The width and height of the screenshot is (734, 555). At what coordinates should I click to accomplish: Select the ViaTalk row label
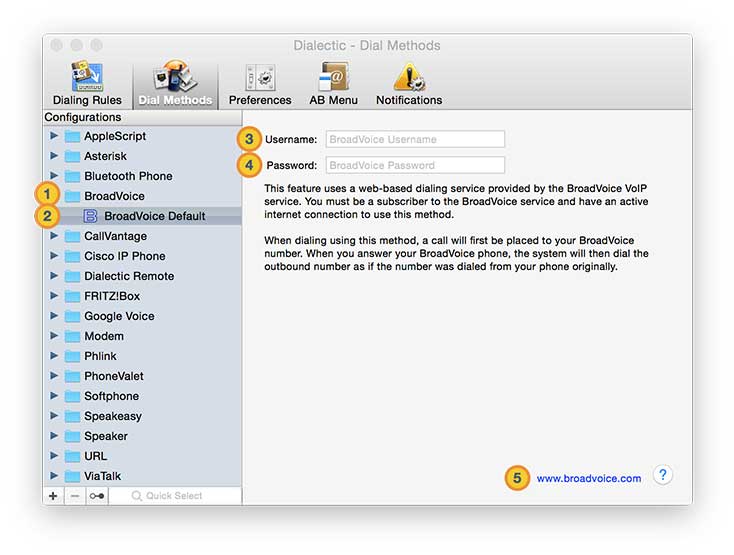[103, 477]
